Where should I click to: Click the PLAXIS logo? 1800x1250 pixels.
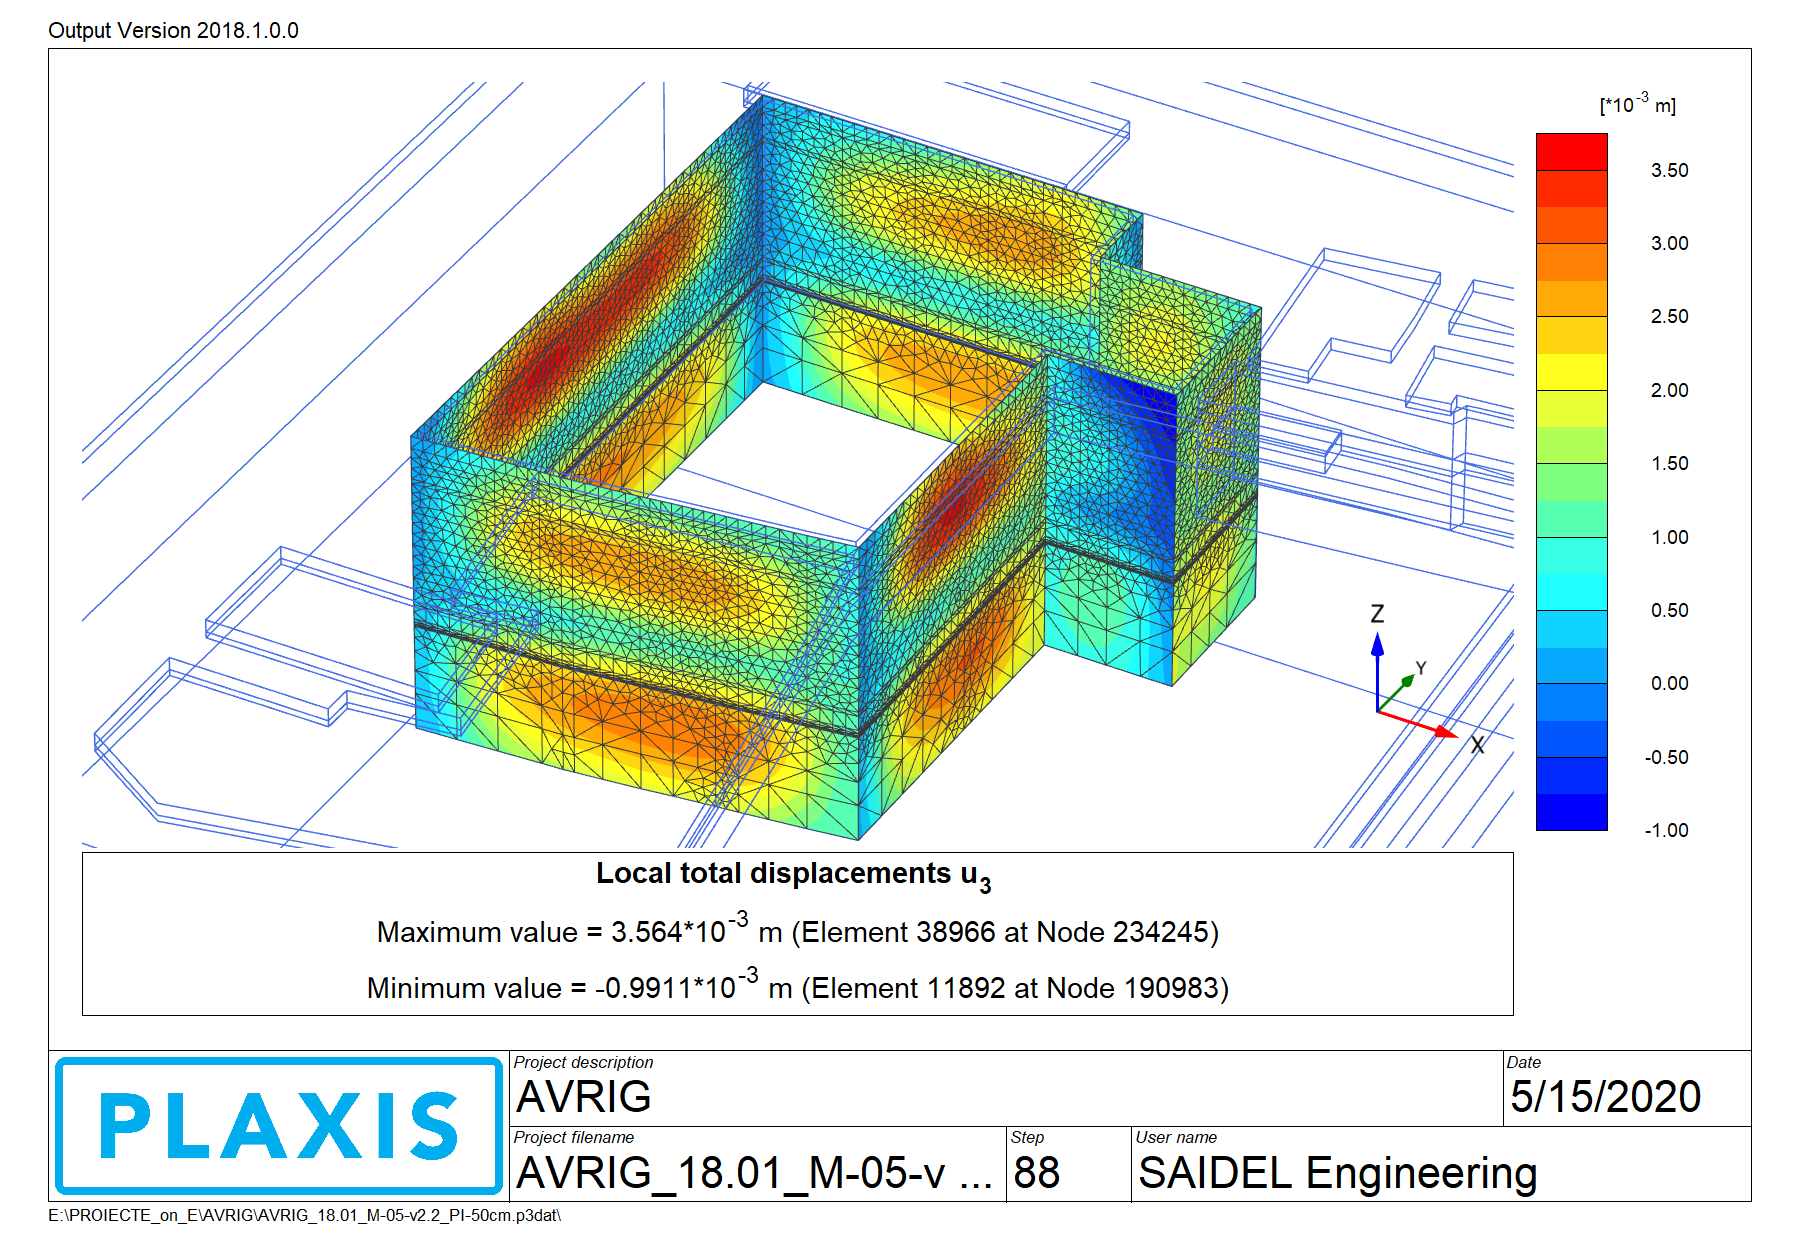[x=279, y=1126]
